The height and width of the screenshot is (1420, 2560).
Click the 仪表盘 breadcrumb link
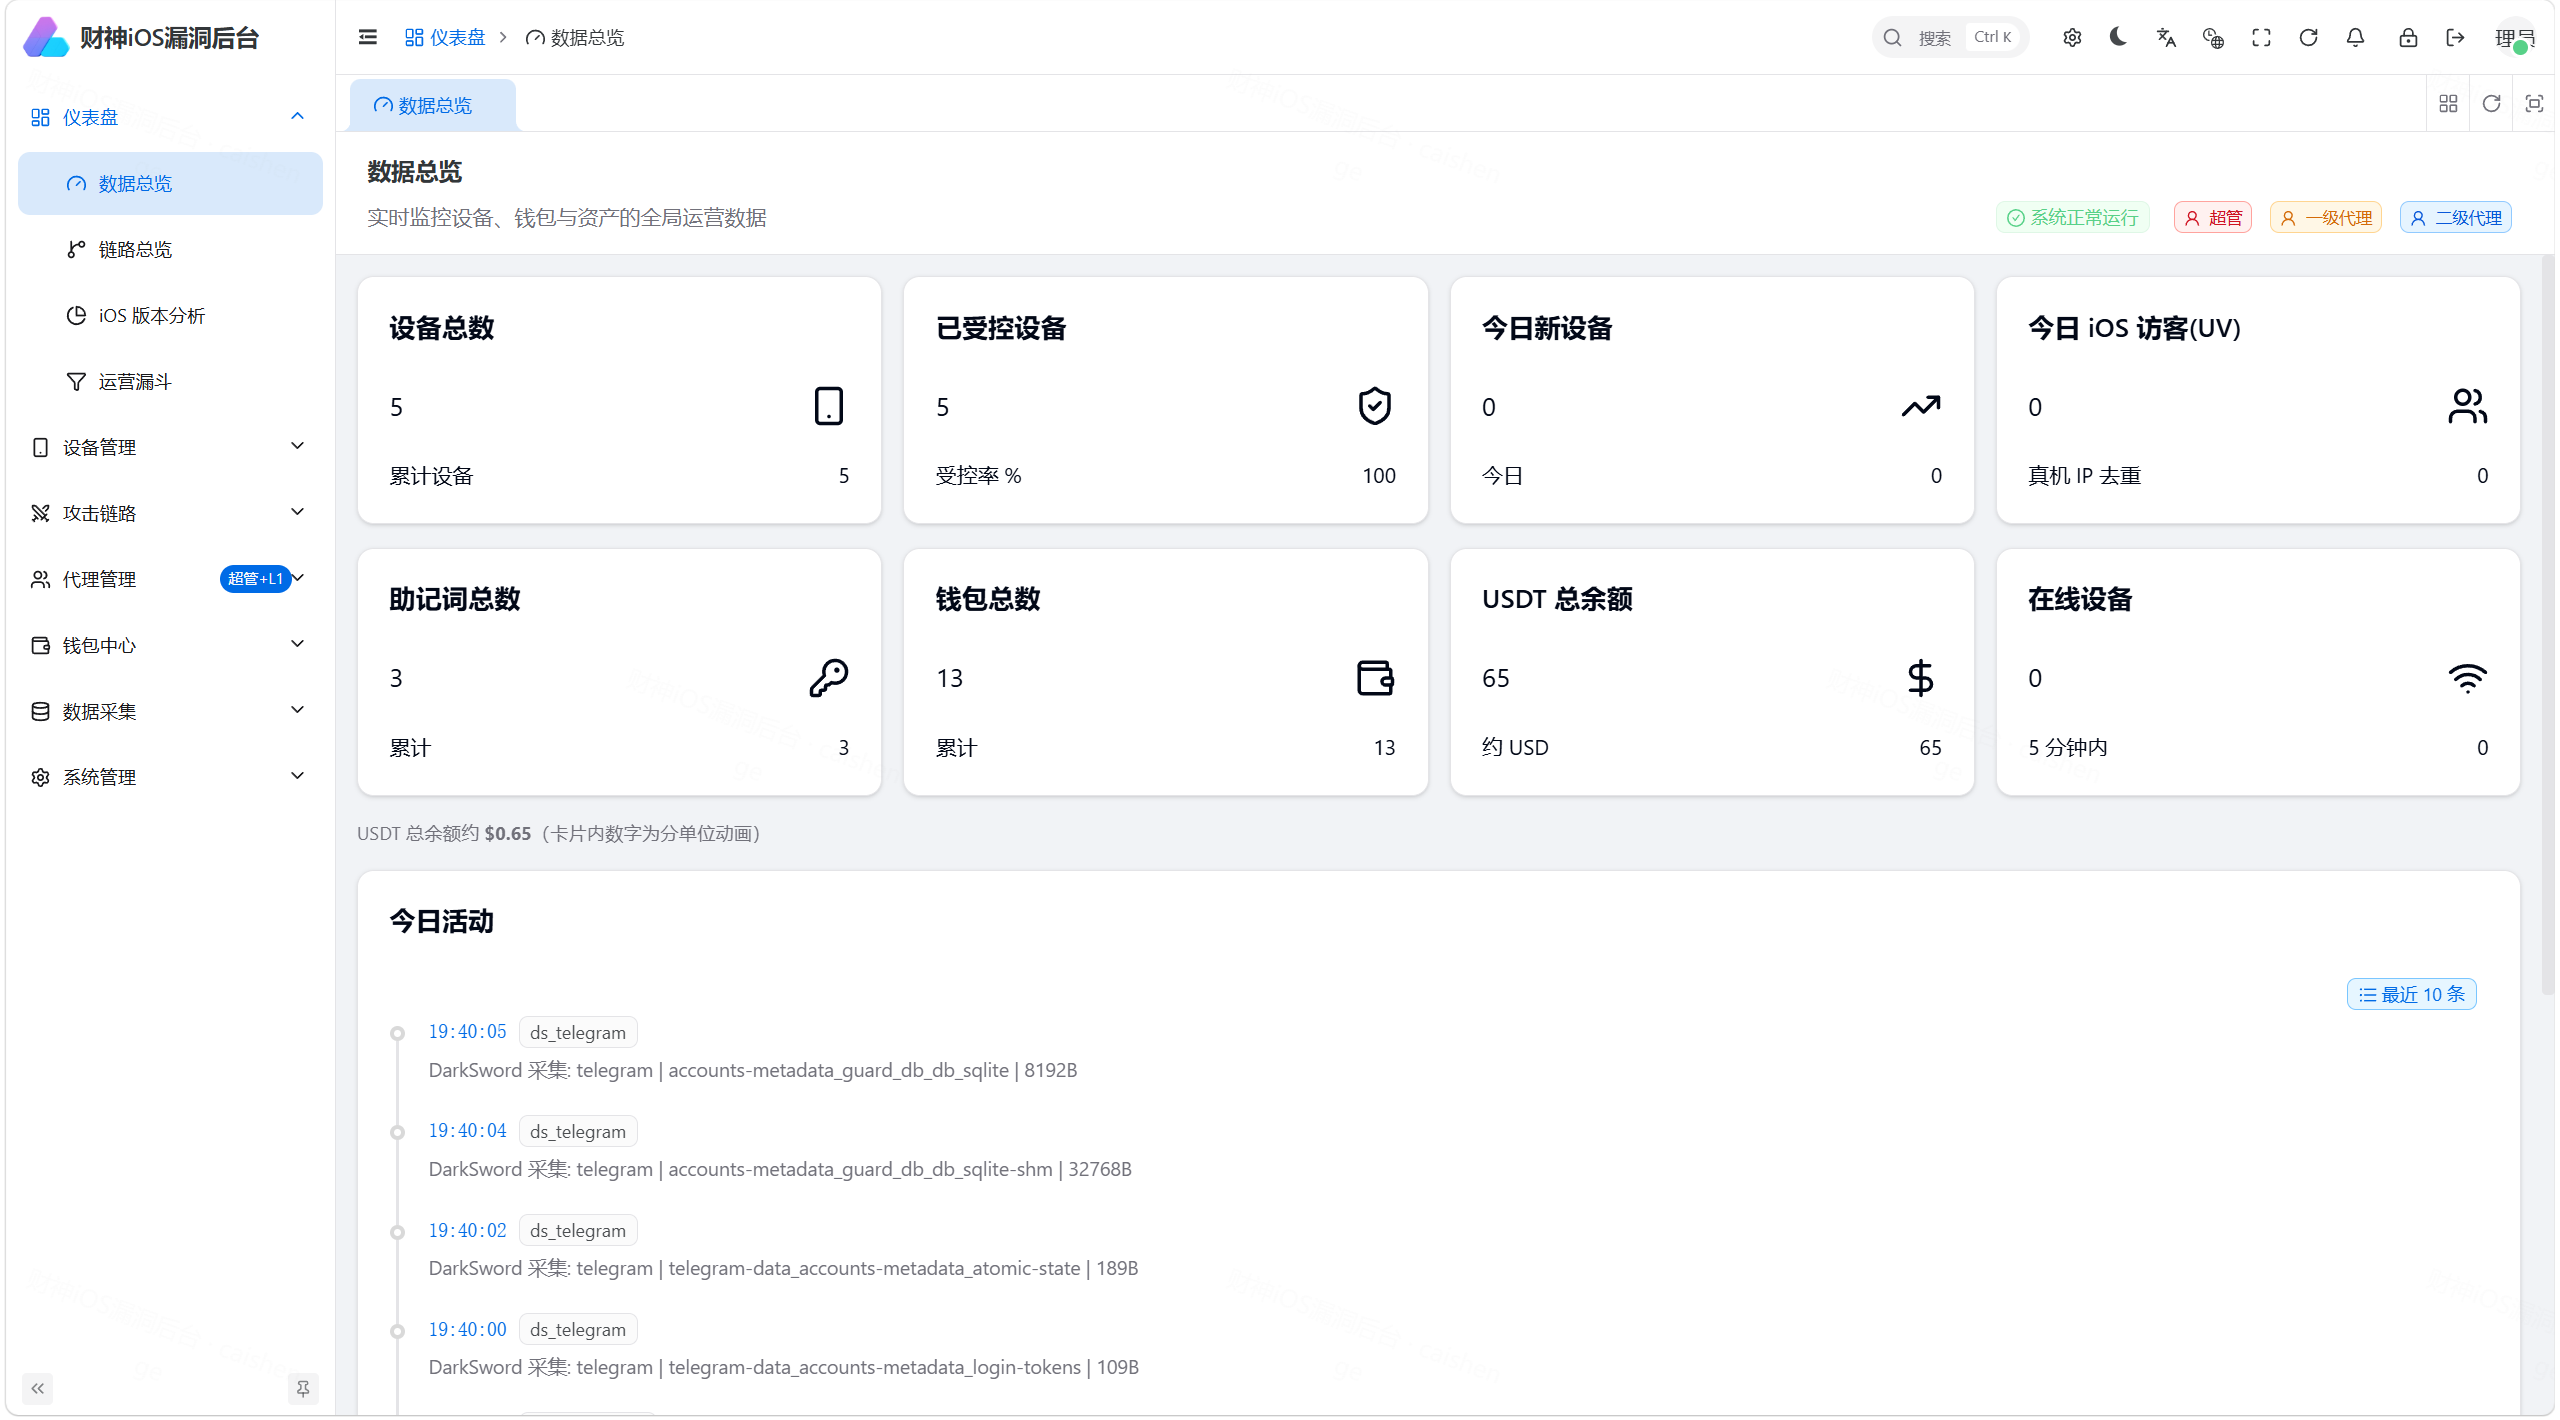tap(445, 37)
